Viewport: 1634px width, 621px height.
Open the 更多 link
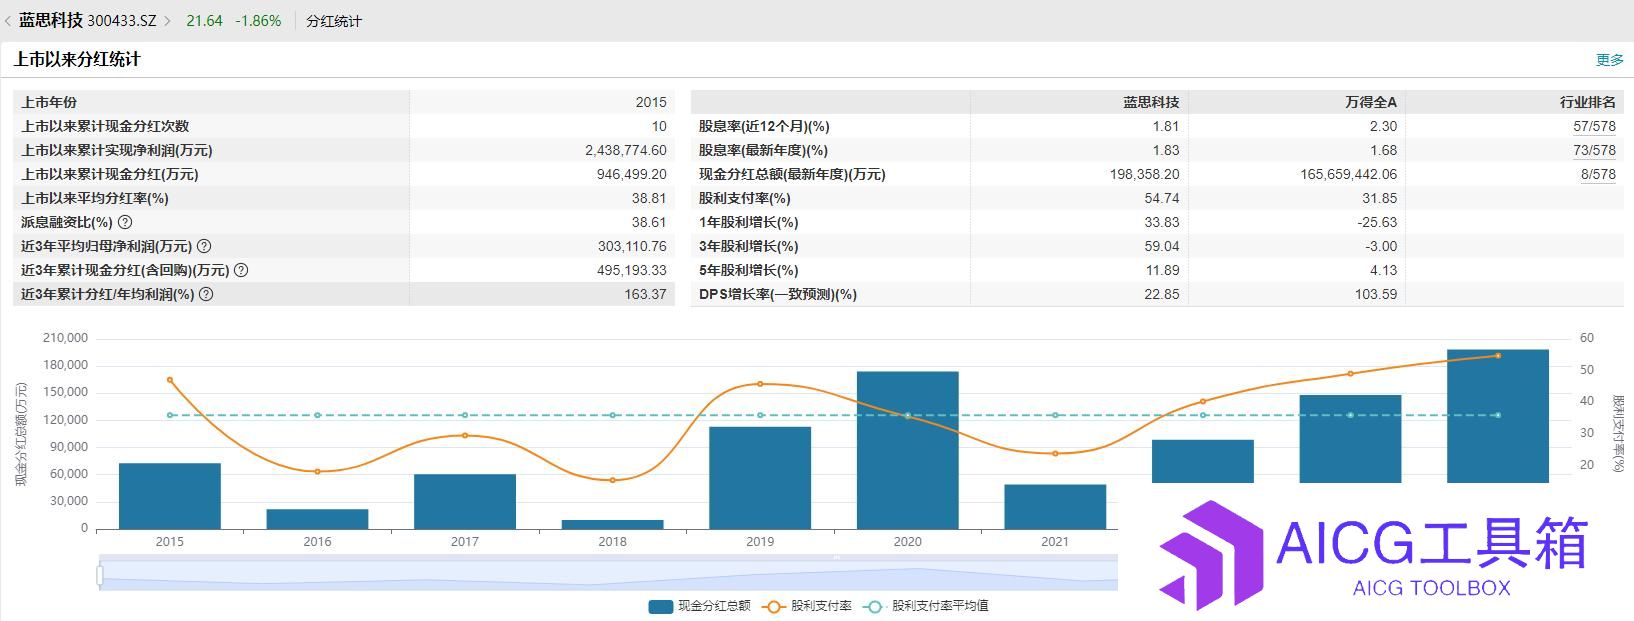coord(1610,60)
